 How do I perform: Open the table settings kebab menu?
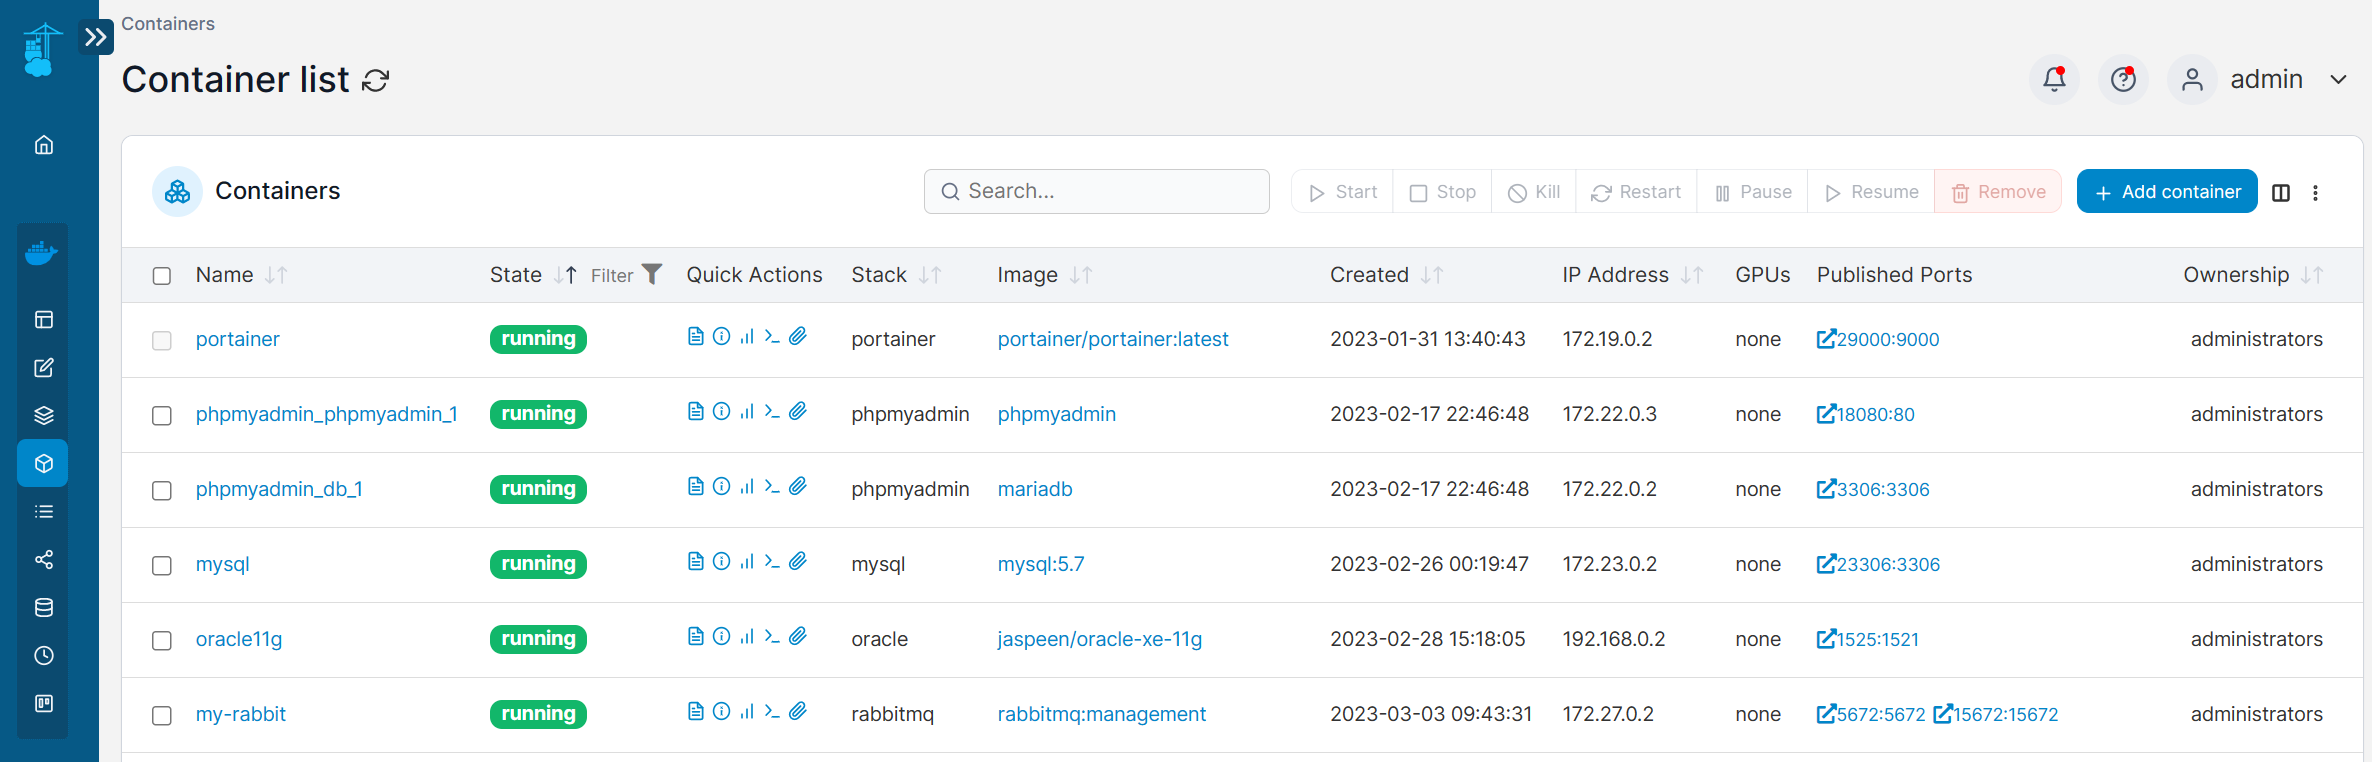tap(2315, 193)
